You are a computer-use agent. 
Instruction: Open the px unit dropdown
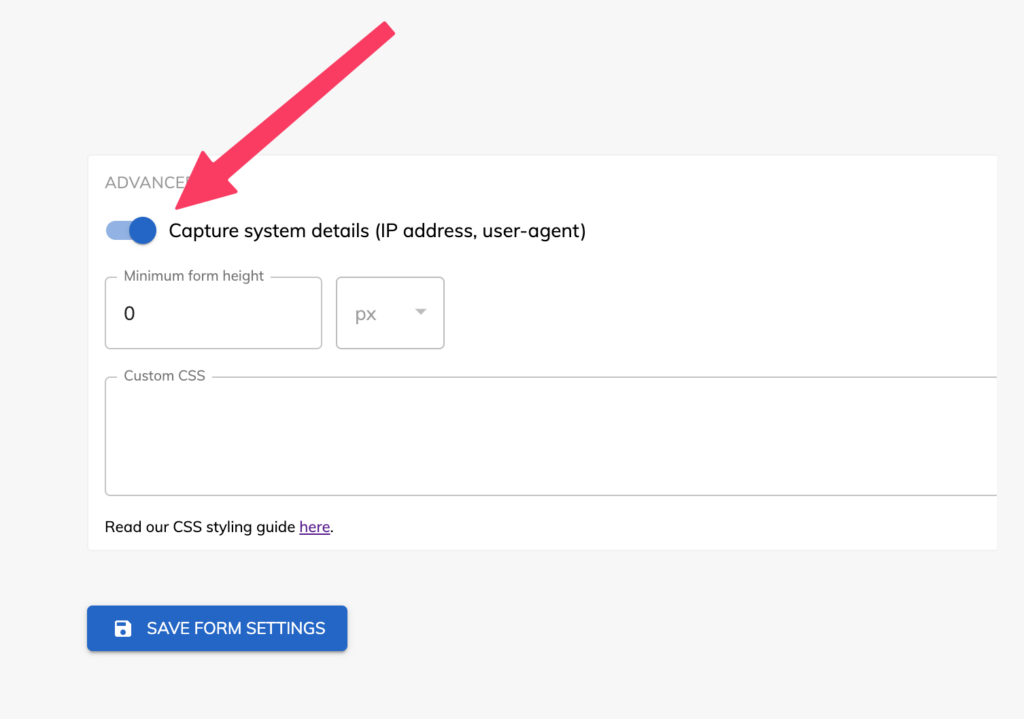pyautogui.click(x=390, y=313)
